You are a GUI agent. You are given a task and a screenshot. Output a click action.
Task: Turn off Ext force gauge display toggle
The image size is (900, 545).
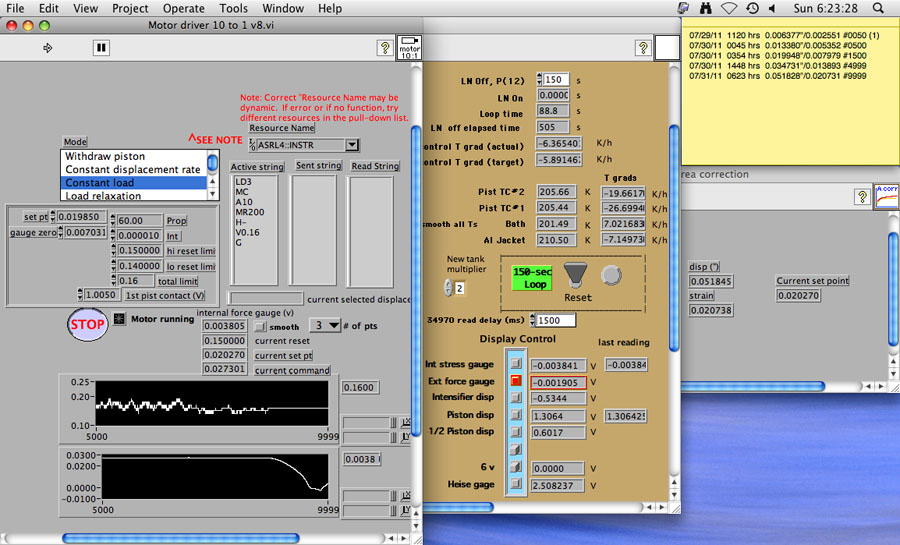516,381
